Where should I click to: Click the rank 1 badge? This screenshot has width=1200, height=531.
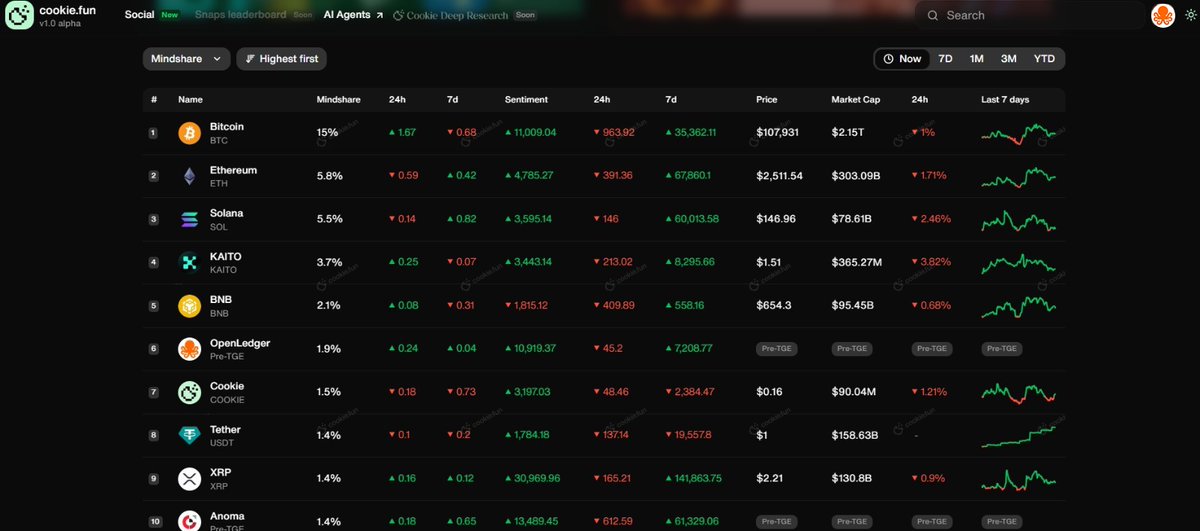click(x=153, y=133)
